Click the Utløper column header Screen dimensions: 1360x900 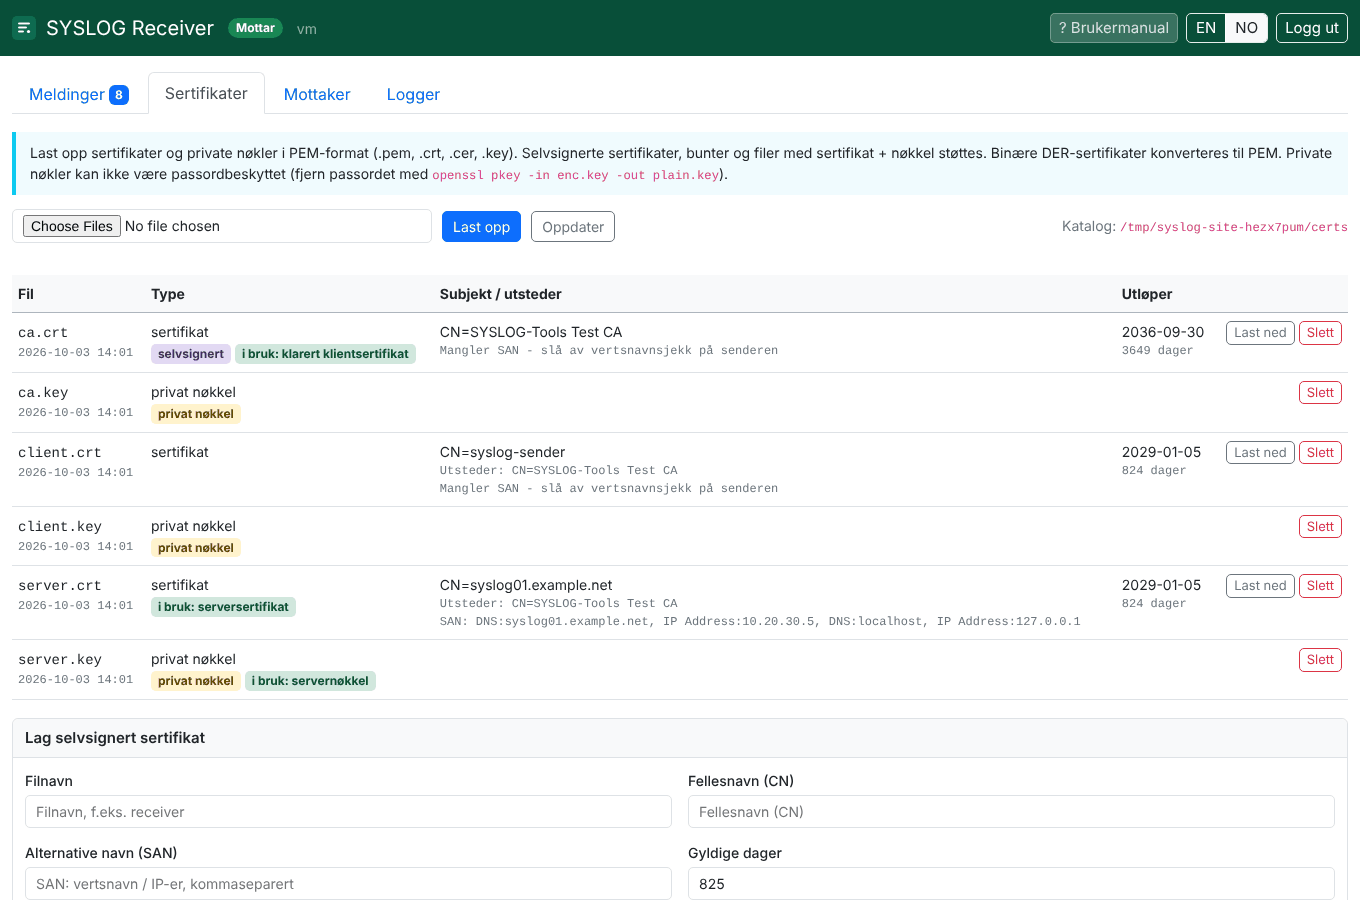point(1147,294)
